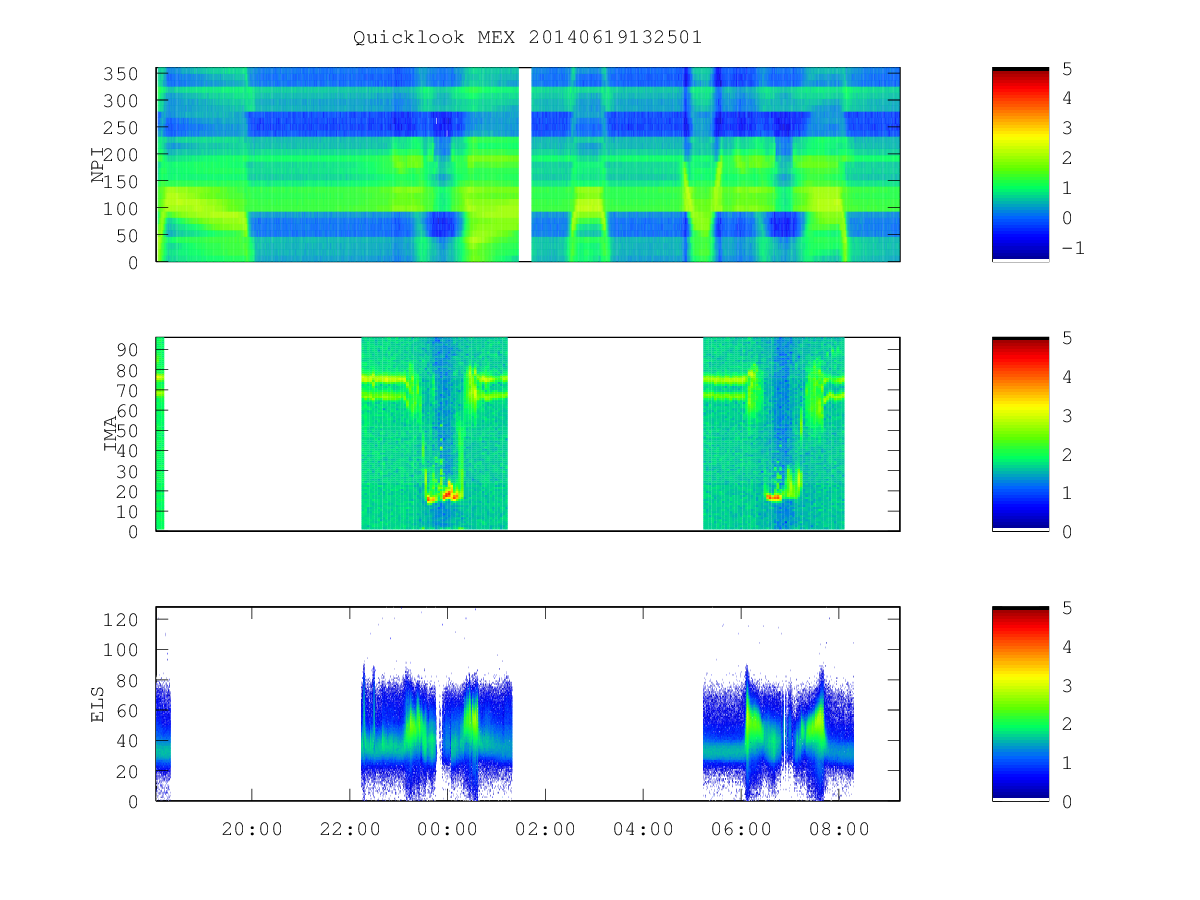This screenshot has height=900, width=1200.
Task: Click the 00:00 time axis label
Action: click(x=447, y=828)
